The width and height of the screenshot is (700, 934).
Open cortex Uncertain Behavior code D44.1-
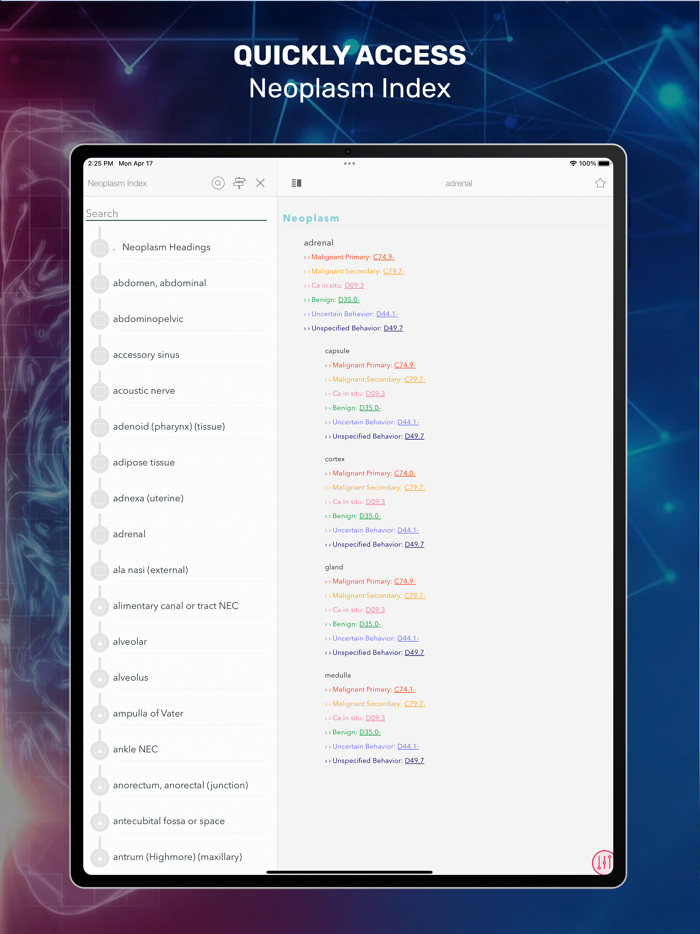(408, 531)
